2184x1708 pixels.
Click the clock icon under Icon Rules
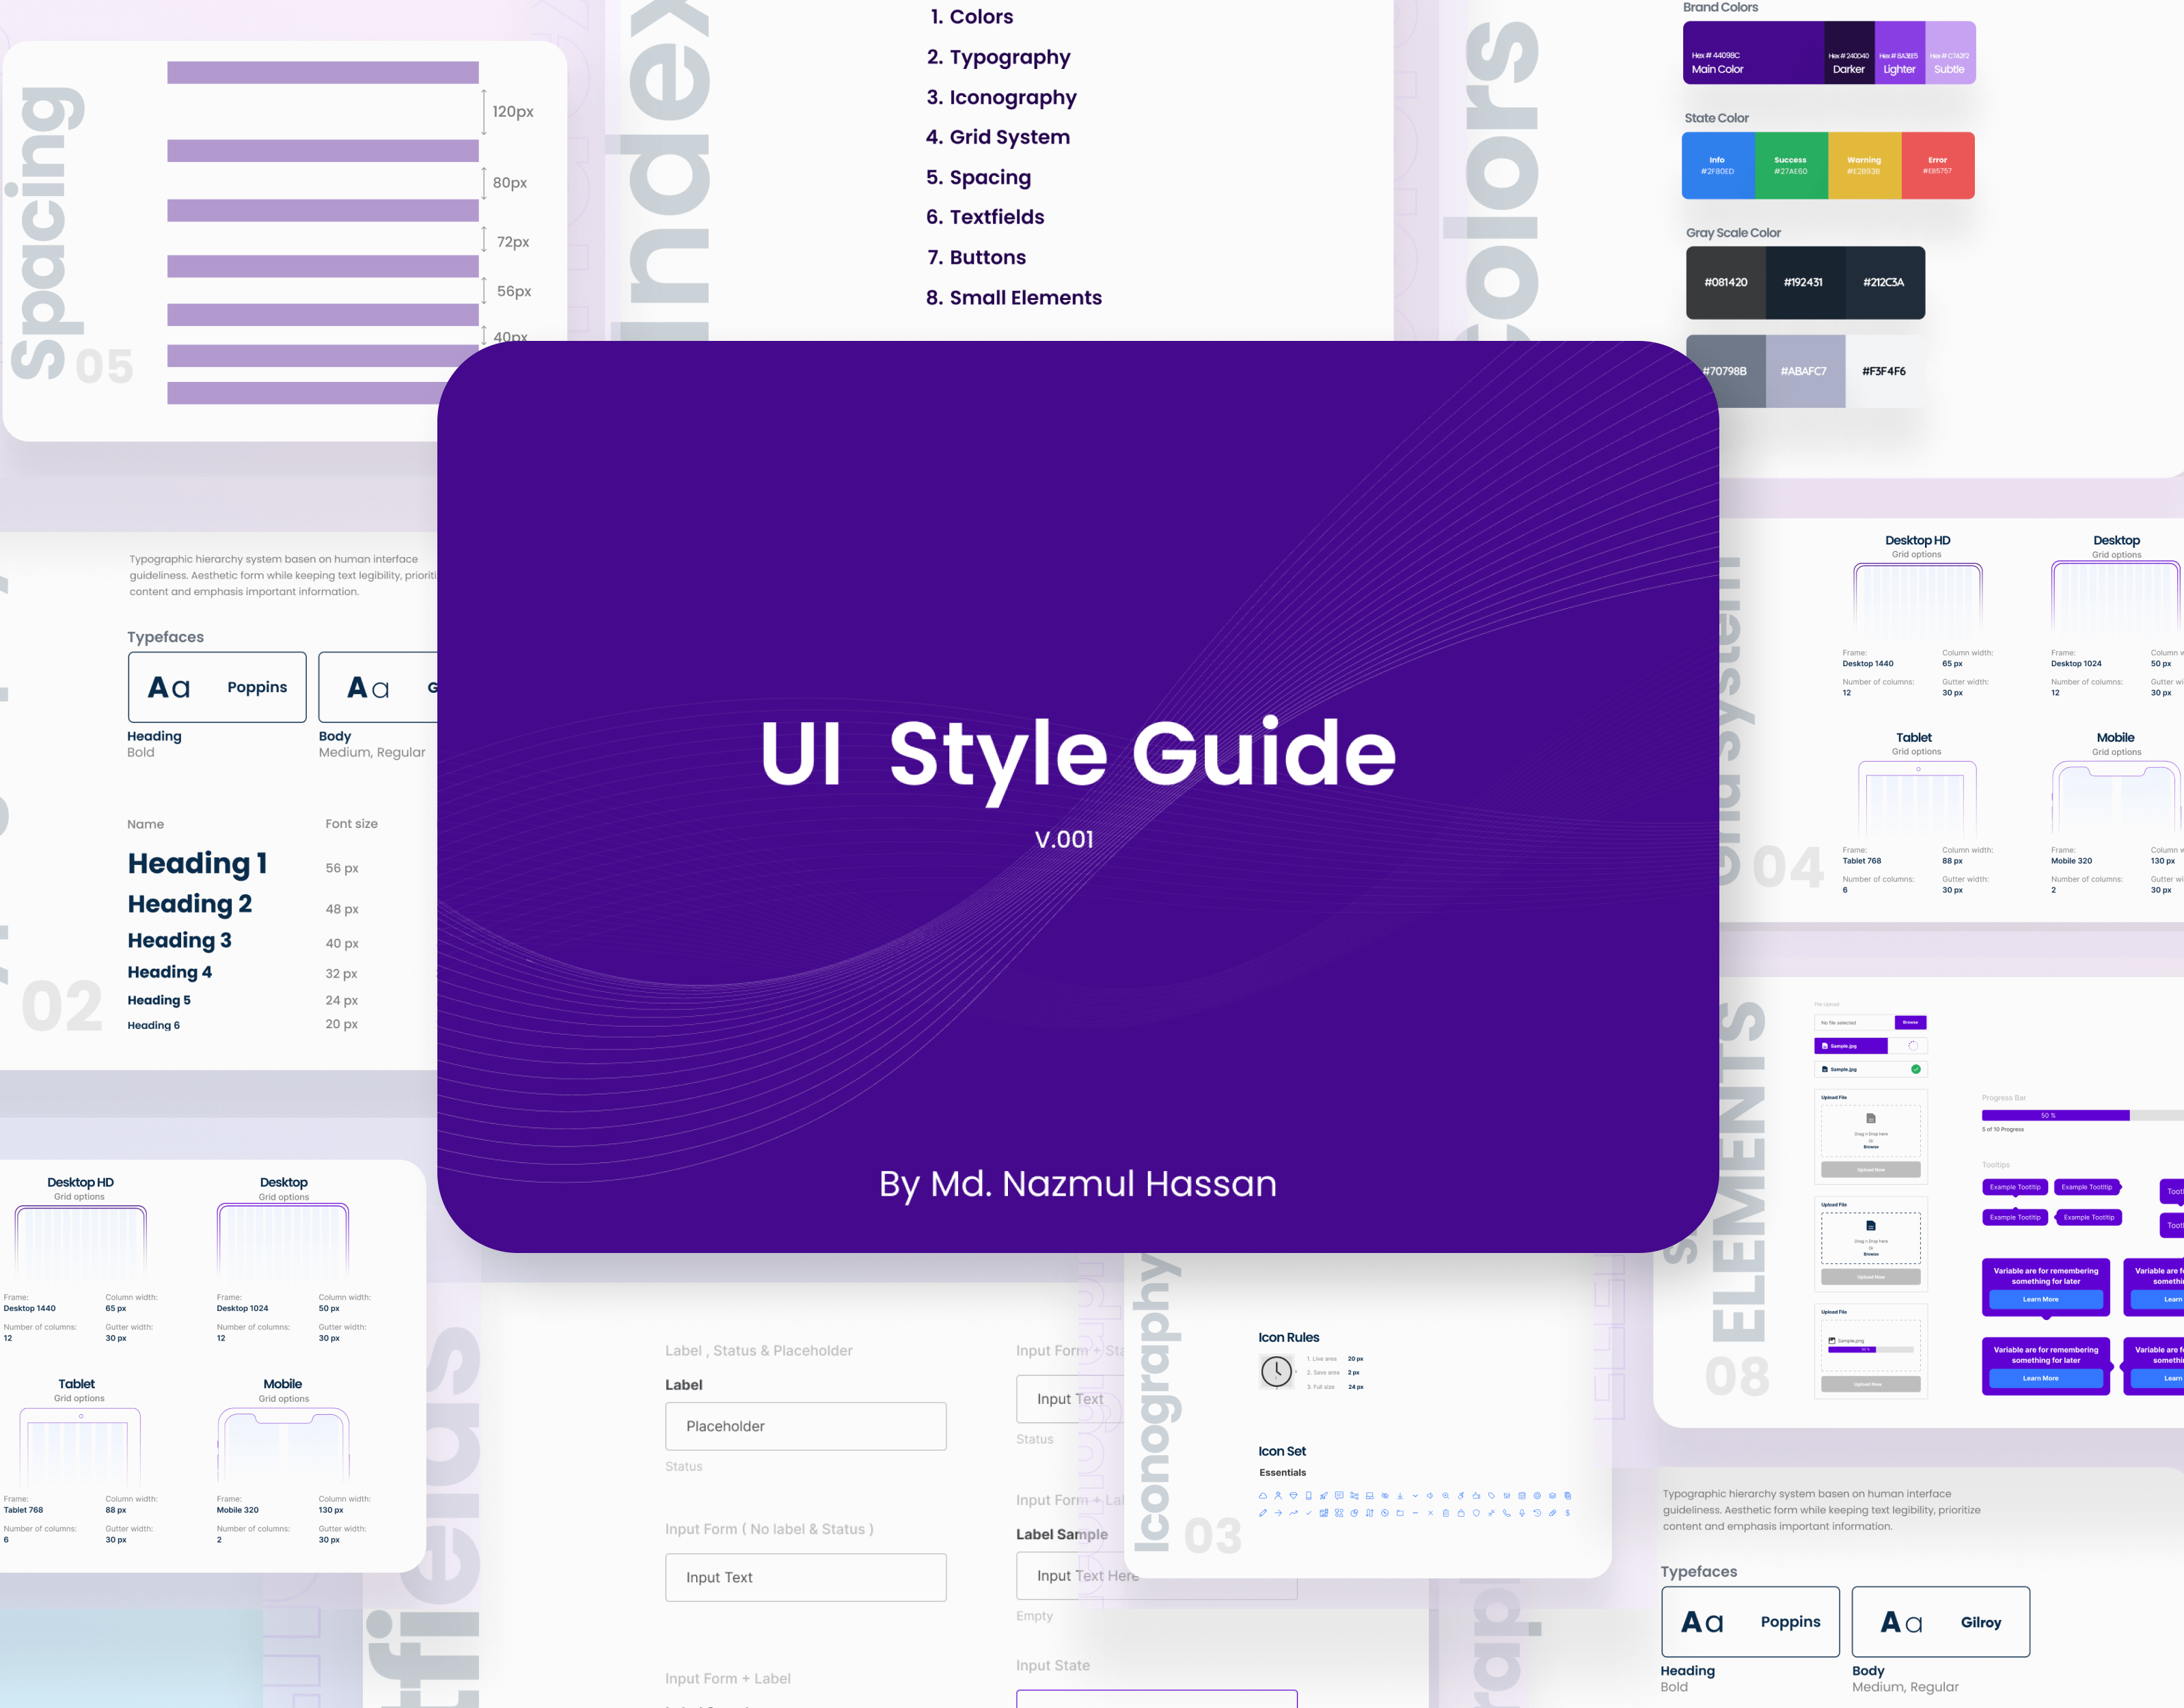click(x=1276, y=1371)
